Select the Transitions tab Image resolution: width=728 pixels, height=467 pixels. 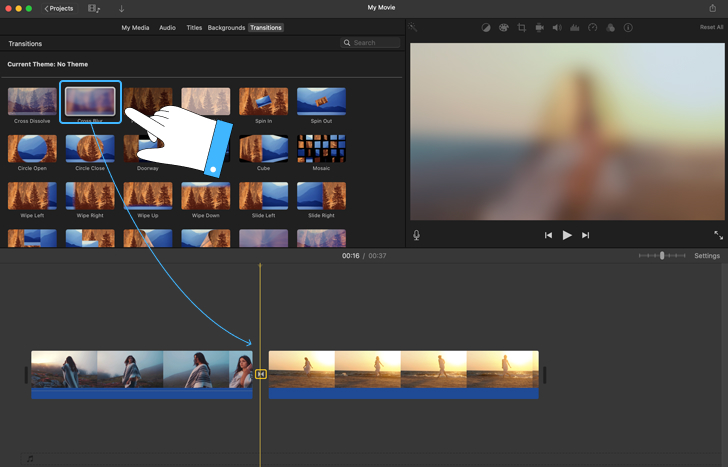(x=266, y=28)
